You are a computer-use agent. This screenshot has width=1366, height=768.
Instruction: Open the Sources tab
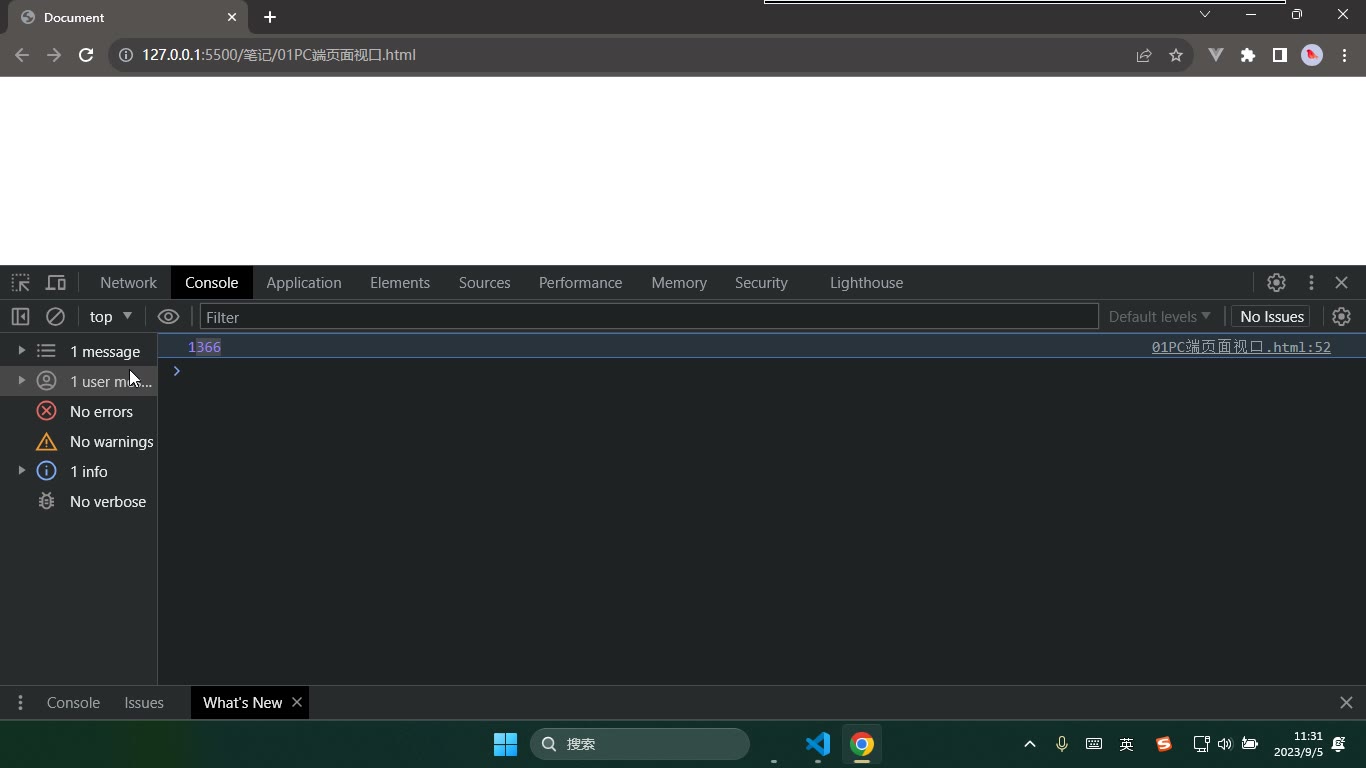click(x=485, y=283)
